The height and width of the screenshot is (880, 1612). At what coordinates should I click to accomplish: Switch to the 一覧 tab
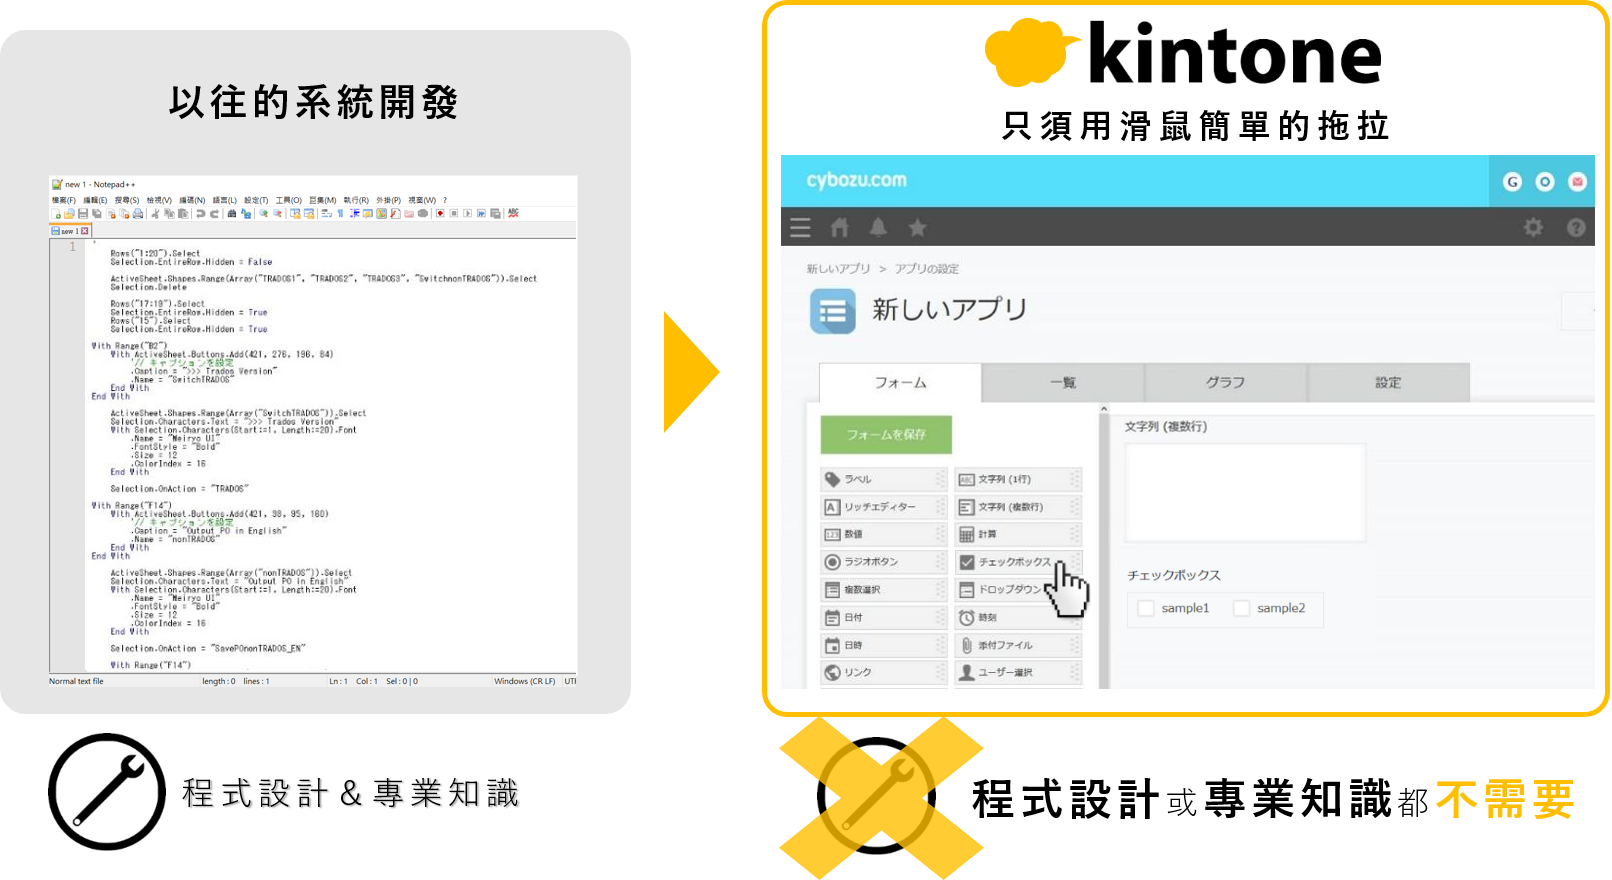pyautogui.click(x=1063, y=383)
